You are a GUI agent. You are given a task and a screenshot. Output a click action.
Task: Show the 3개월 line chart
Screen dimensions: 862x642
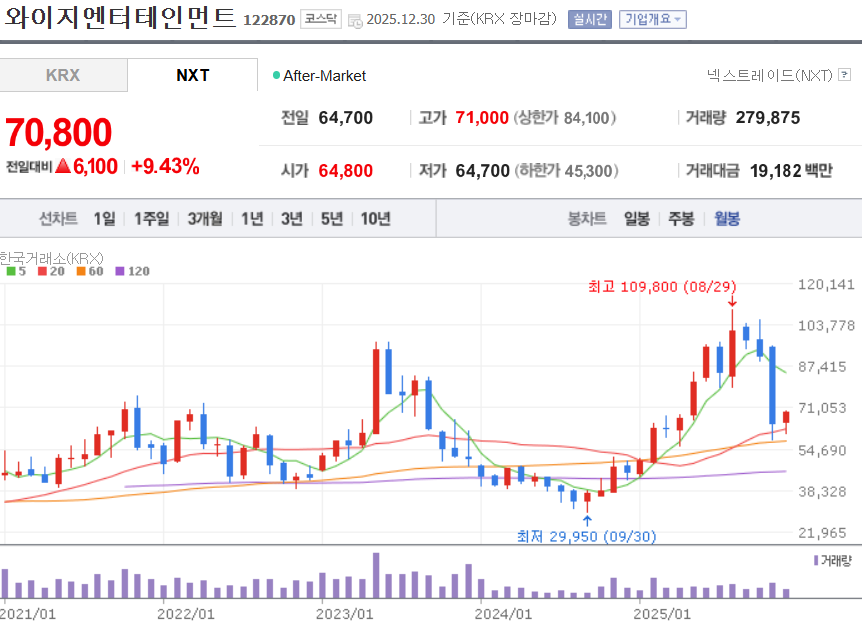coord(205,219)
